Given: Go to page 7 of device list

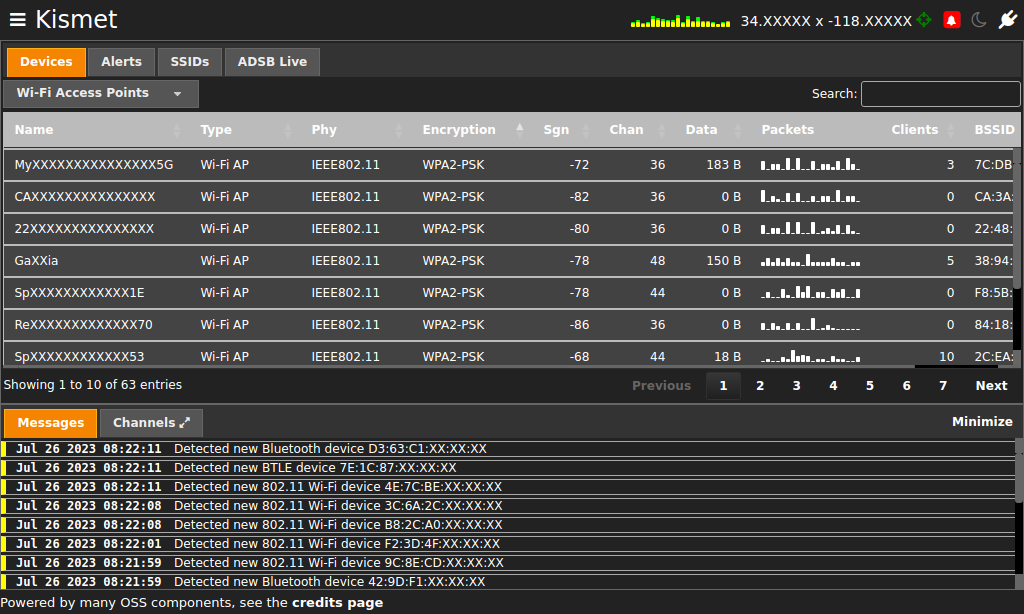Looking at the screenshot, I should pyautogui.click(x=943, y=385).
